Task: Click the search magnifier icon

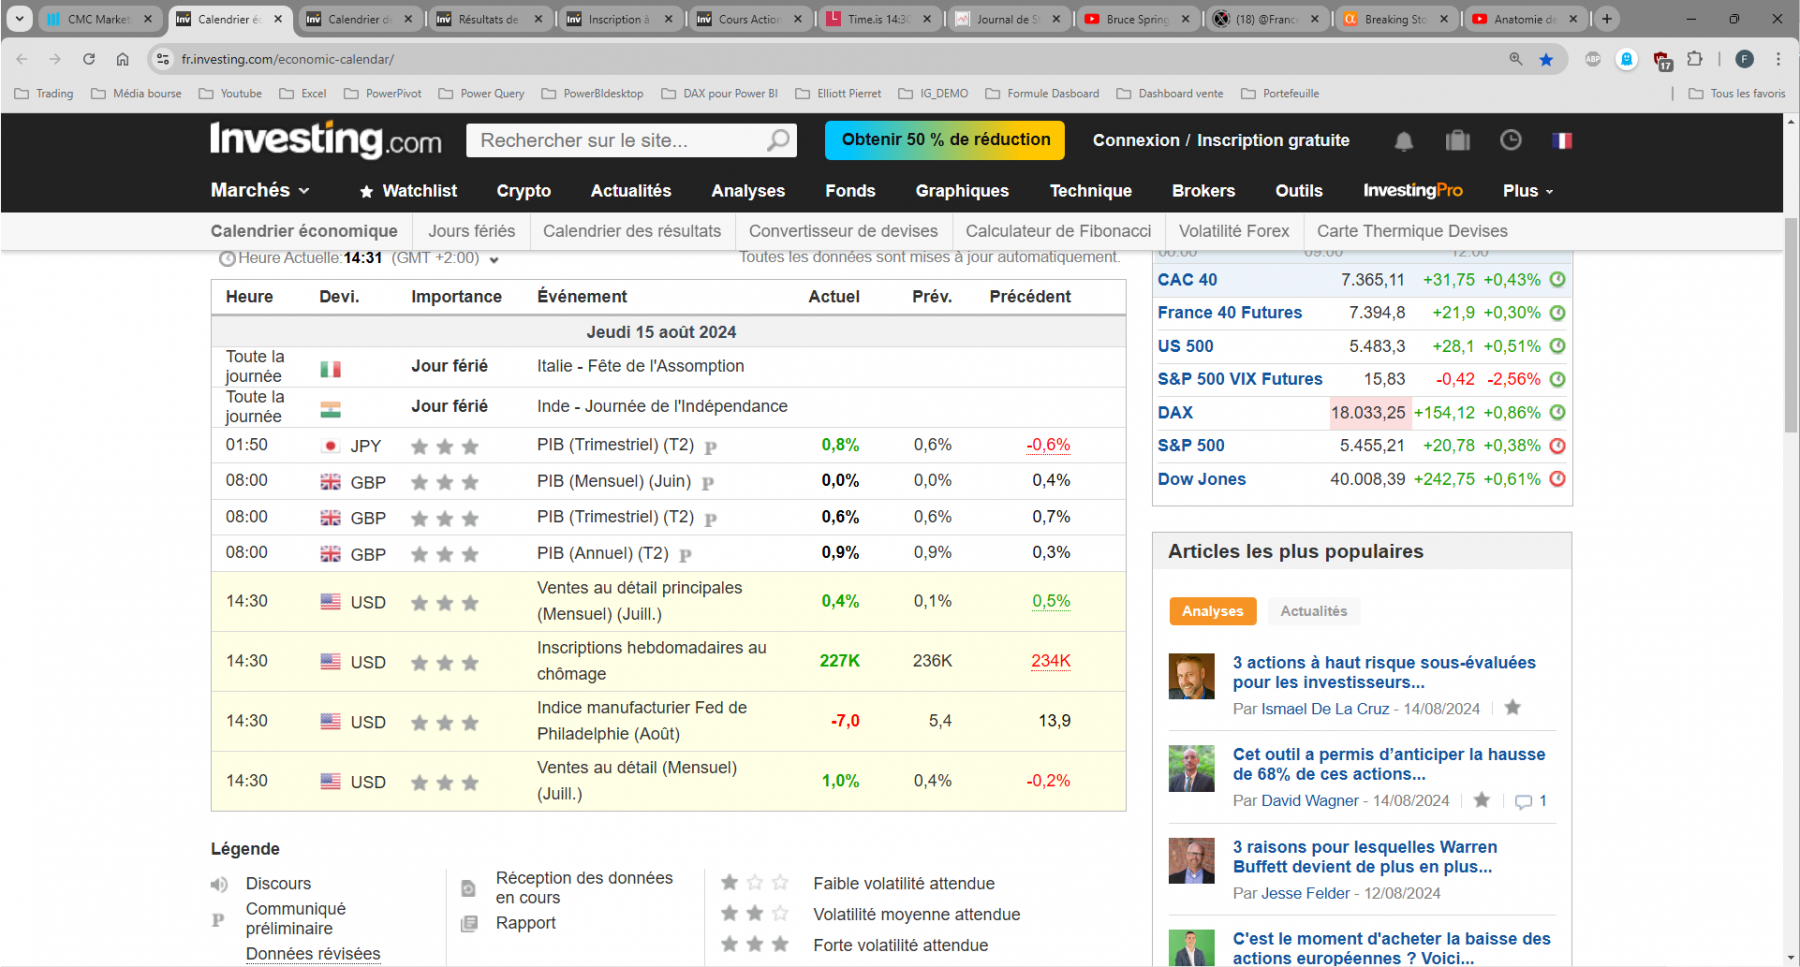Action: [x=778, y=140]
